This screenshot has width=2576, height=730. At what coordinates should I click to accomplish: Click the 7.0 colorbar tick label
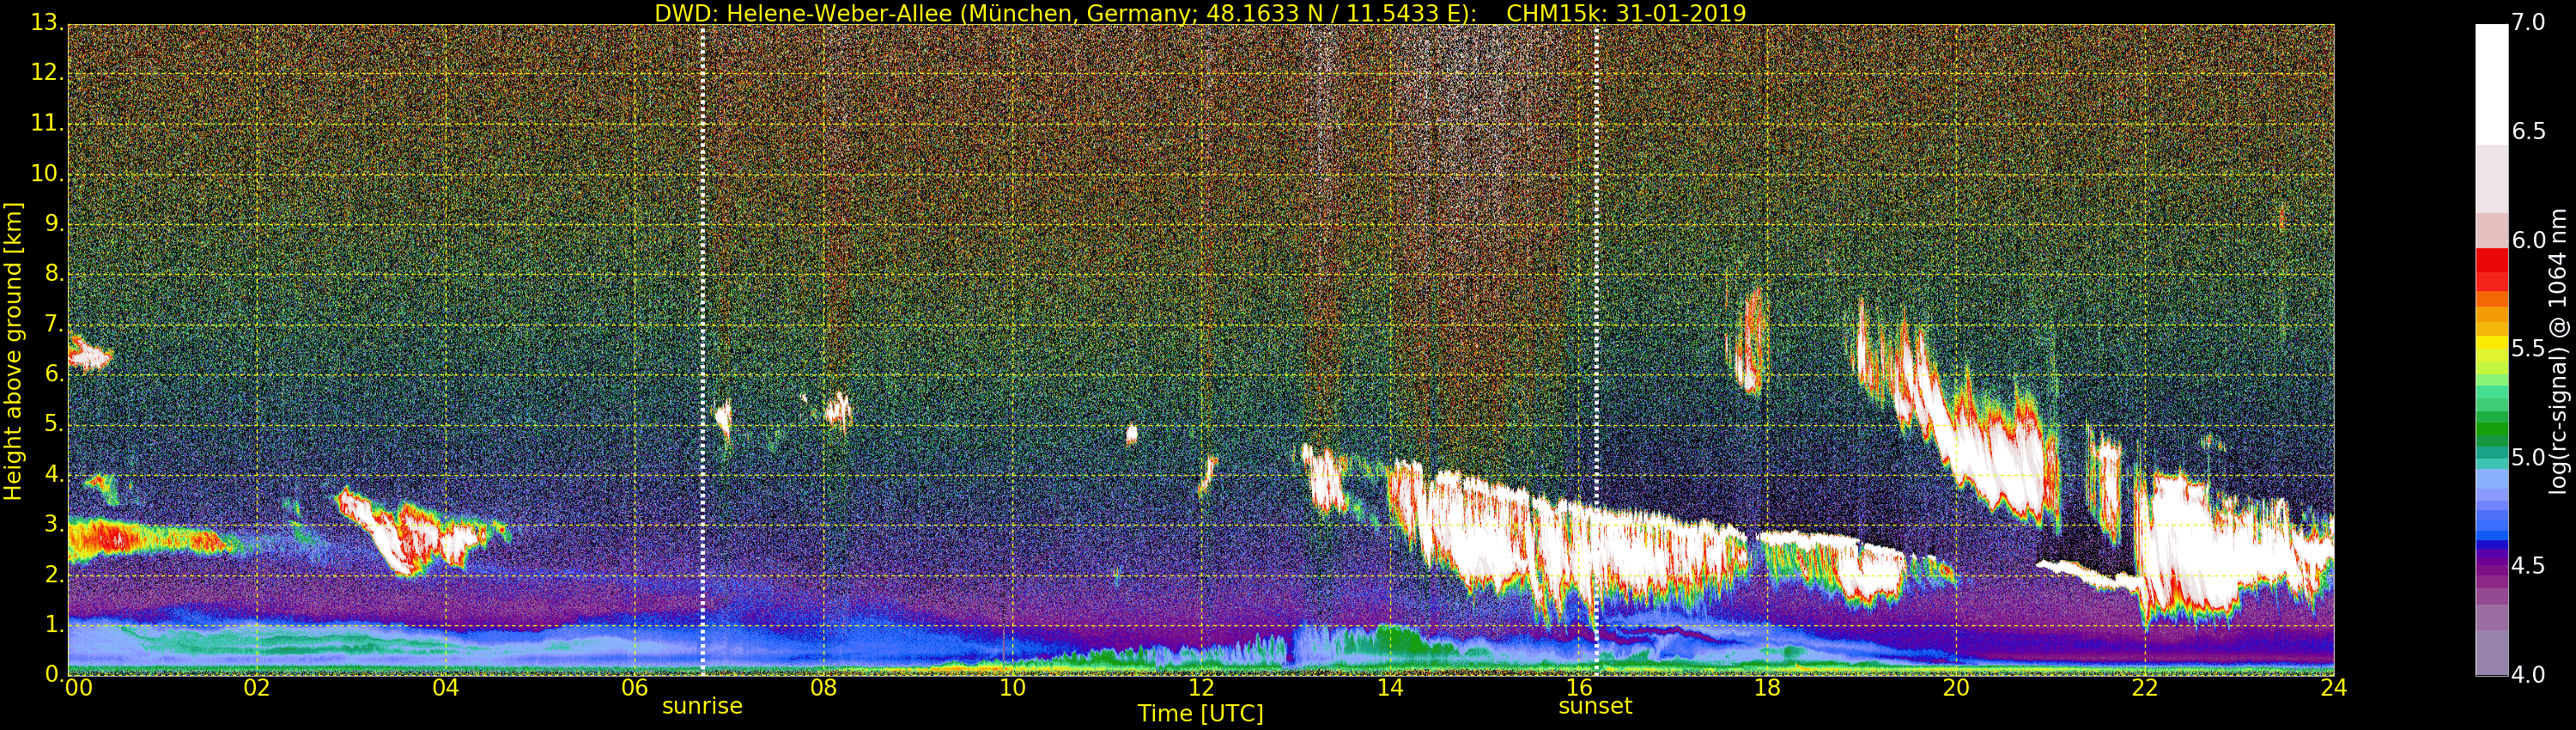(2529, 22)
